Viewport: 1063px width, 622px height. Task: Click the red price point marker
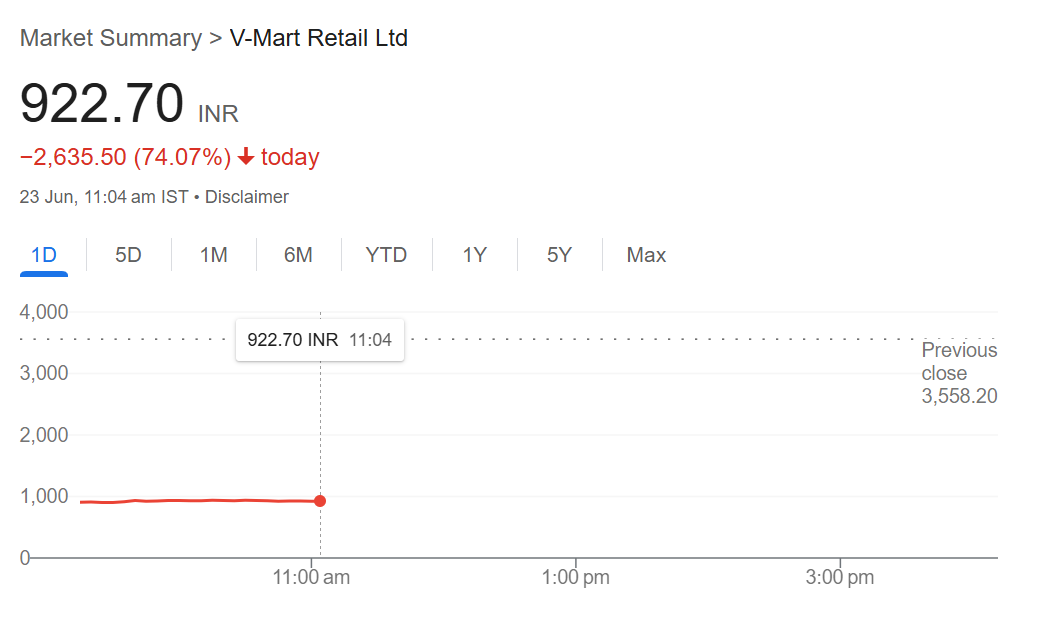[x=320, y=501]
